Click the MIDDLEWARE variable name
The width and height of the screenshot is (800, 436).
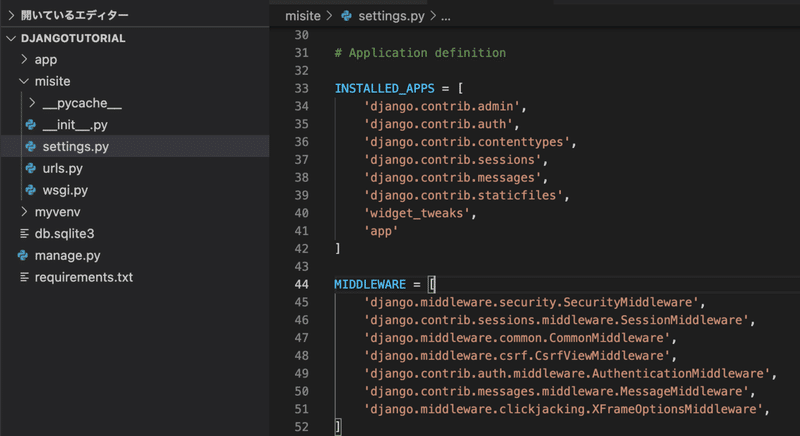point(370,284)
